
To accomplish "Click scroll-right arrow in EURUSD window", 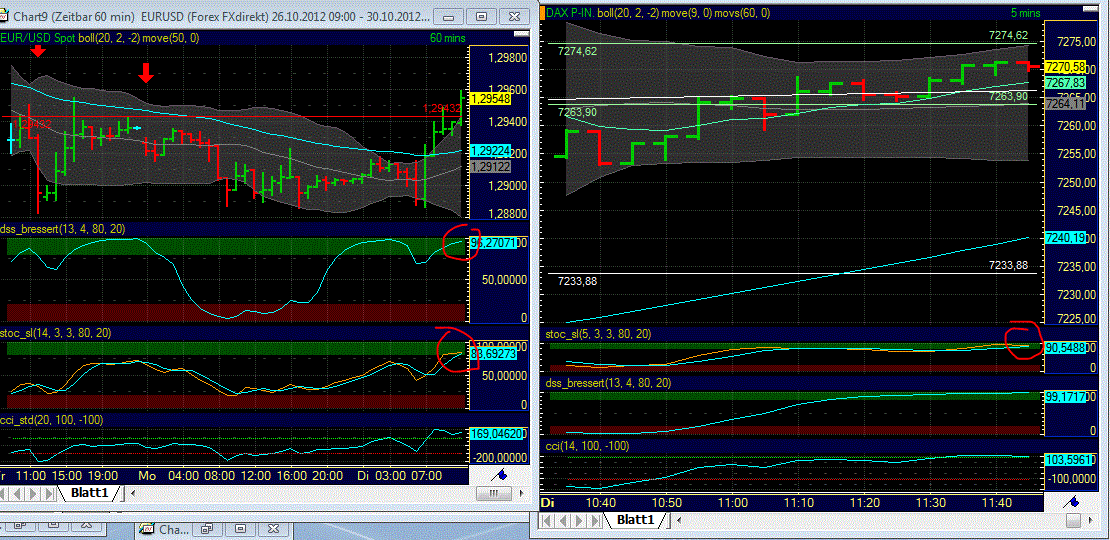I will coord(522,493).
